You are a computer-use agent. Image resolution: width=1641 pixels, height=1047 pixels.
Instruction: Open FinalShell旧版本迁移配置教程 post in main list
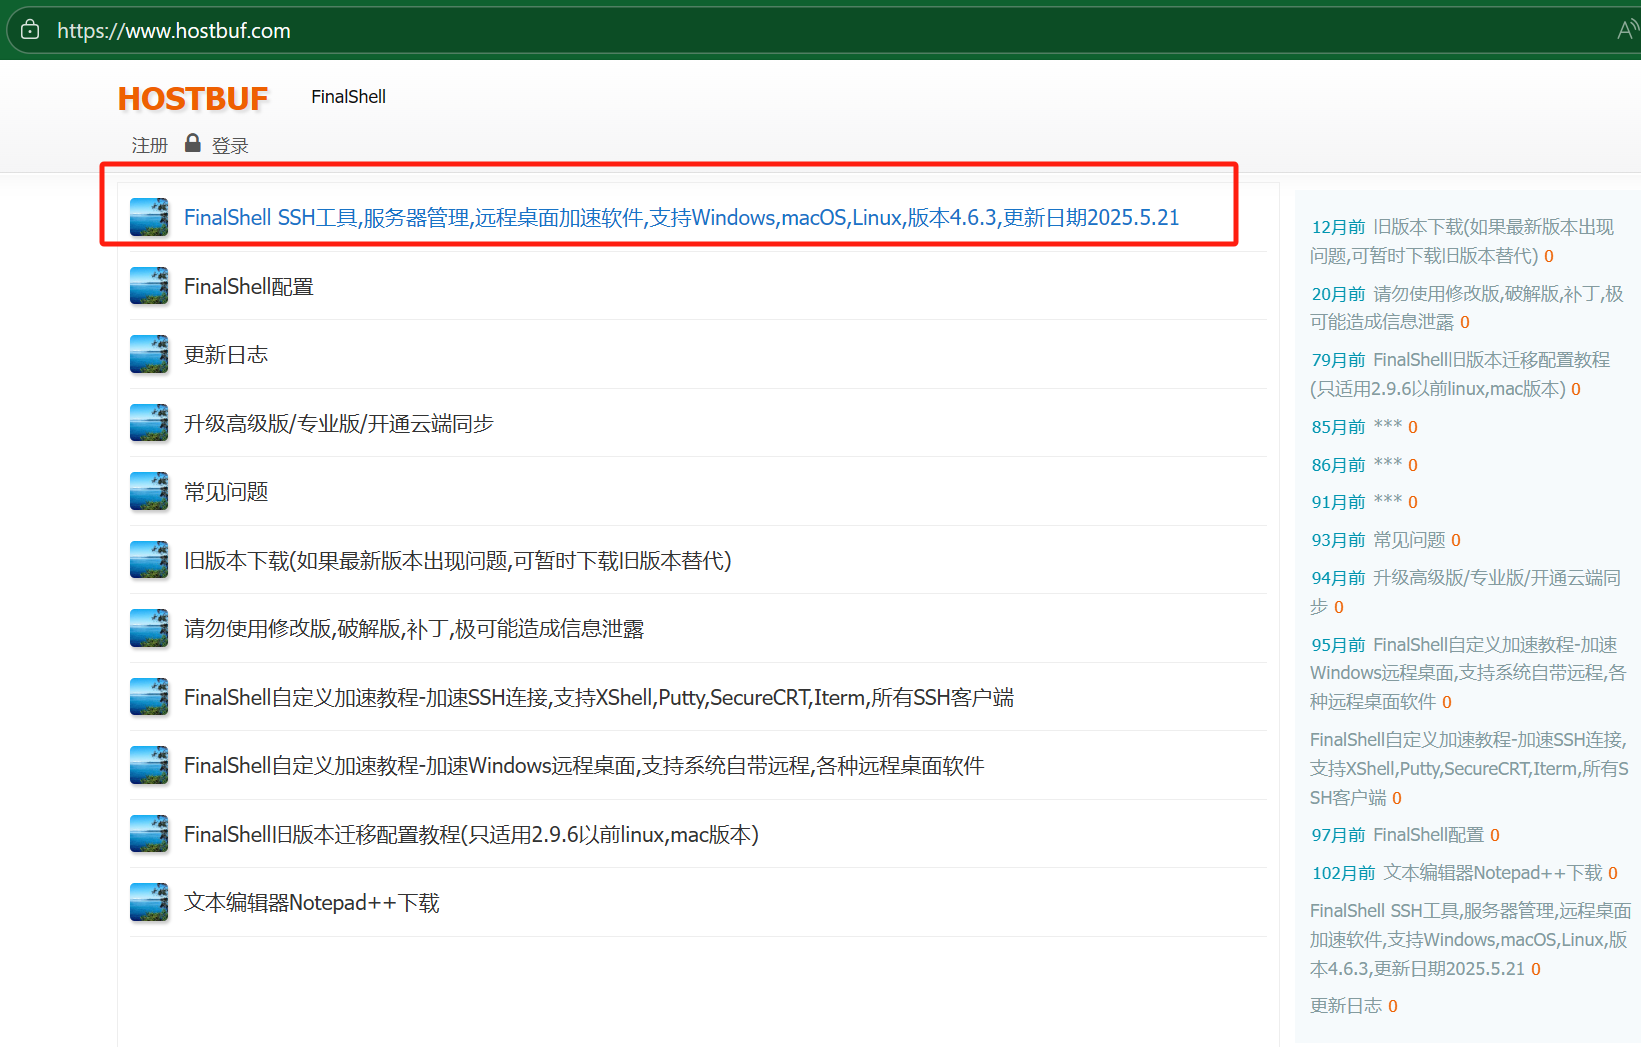(472, 835)
